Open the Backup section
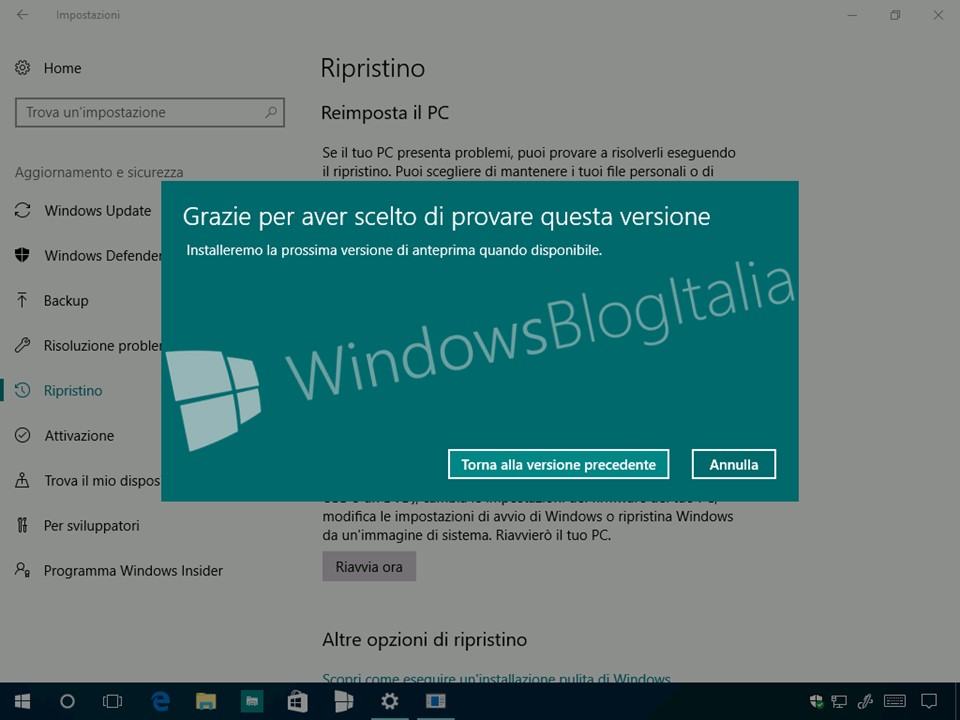The height and width of the screenshot is (720, 960). coord(66,301)
